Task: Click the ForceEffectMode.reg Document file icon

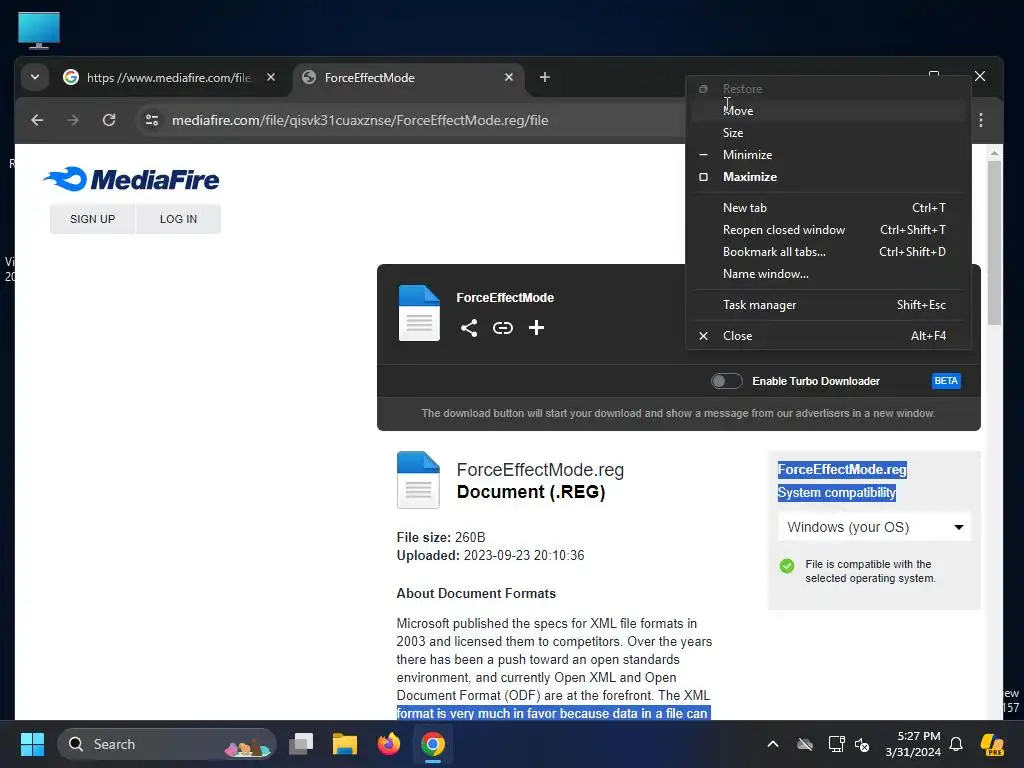Action: [418, 480]
